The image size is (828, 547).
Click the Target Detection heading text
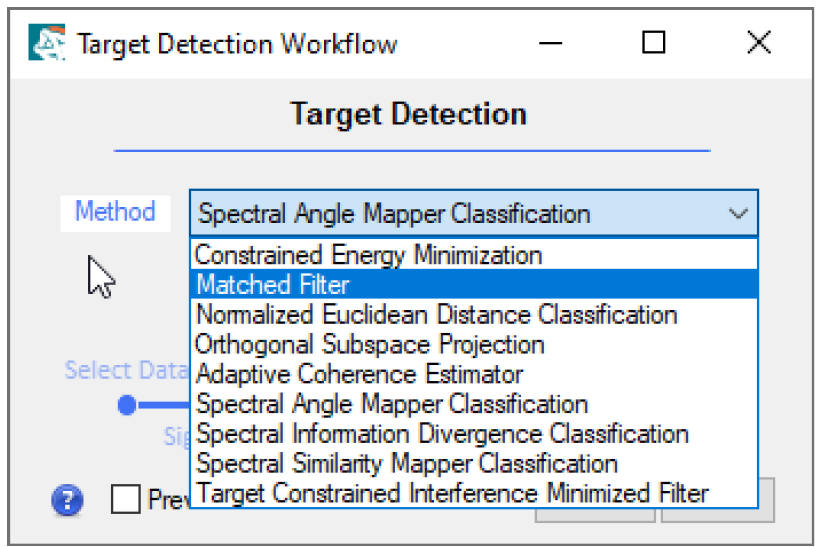point(408,114)
